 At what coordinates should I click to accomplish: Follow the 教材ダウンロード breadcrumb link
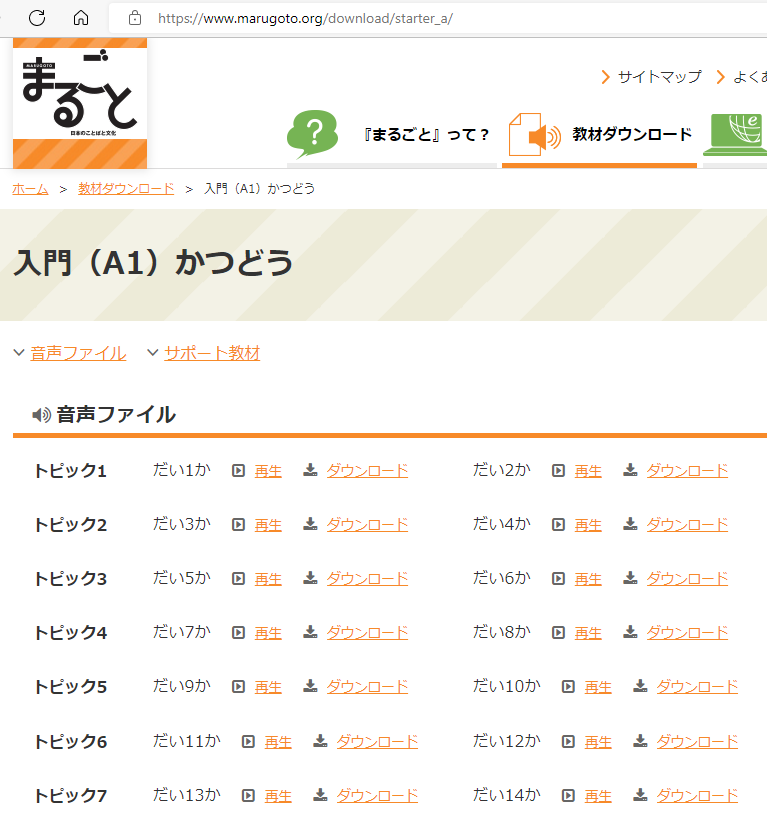126,189
